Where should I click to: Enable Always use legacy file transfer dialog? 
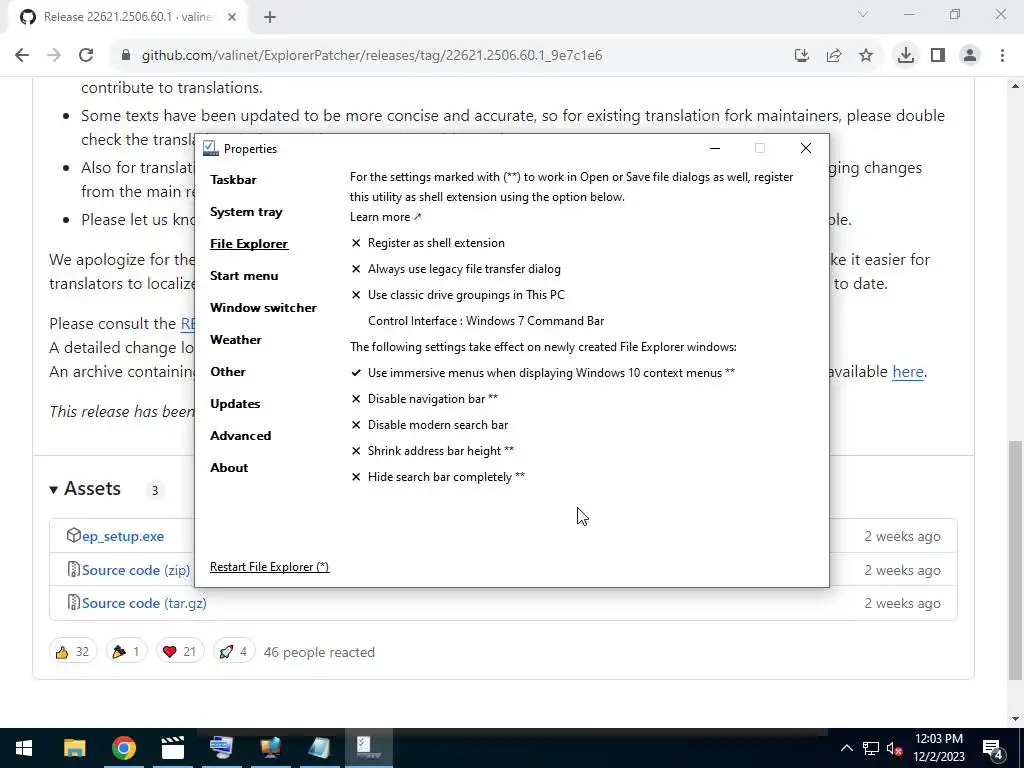455,269
